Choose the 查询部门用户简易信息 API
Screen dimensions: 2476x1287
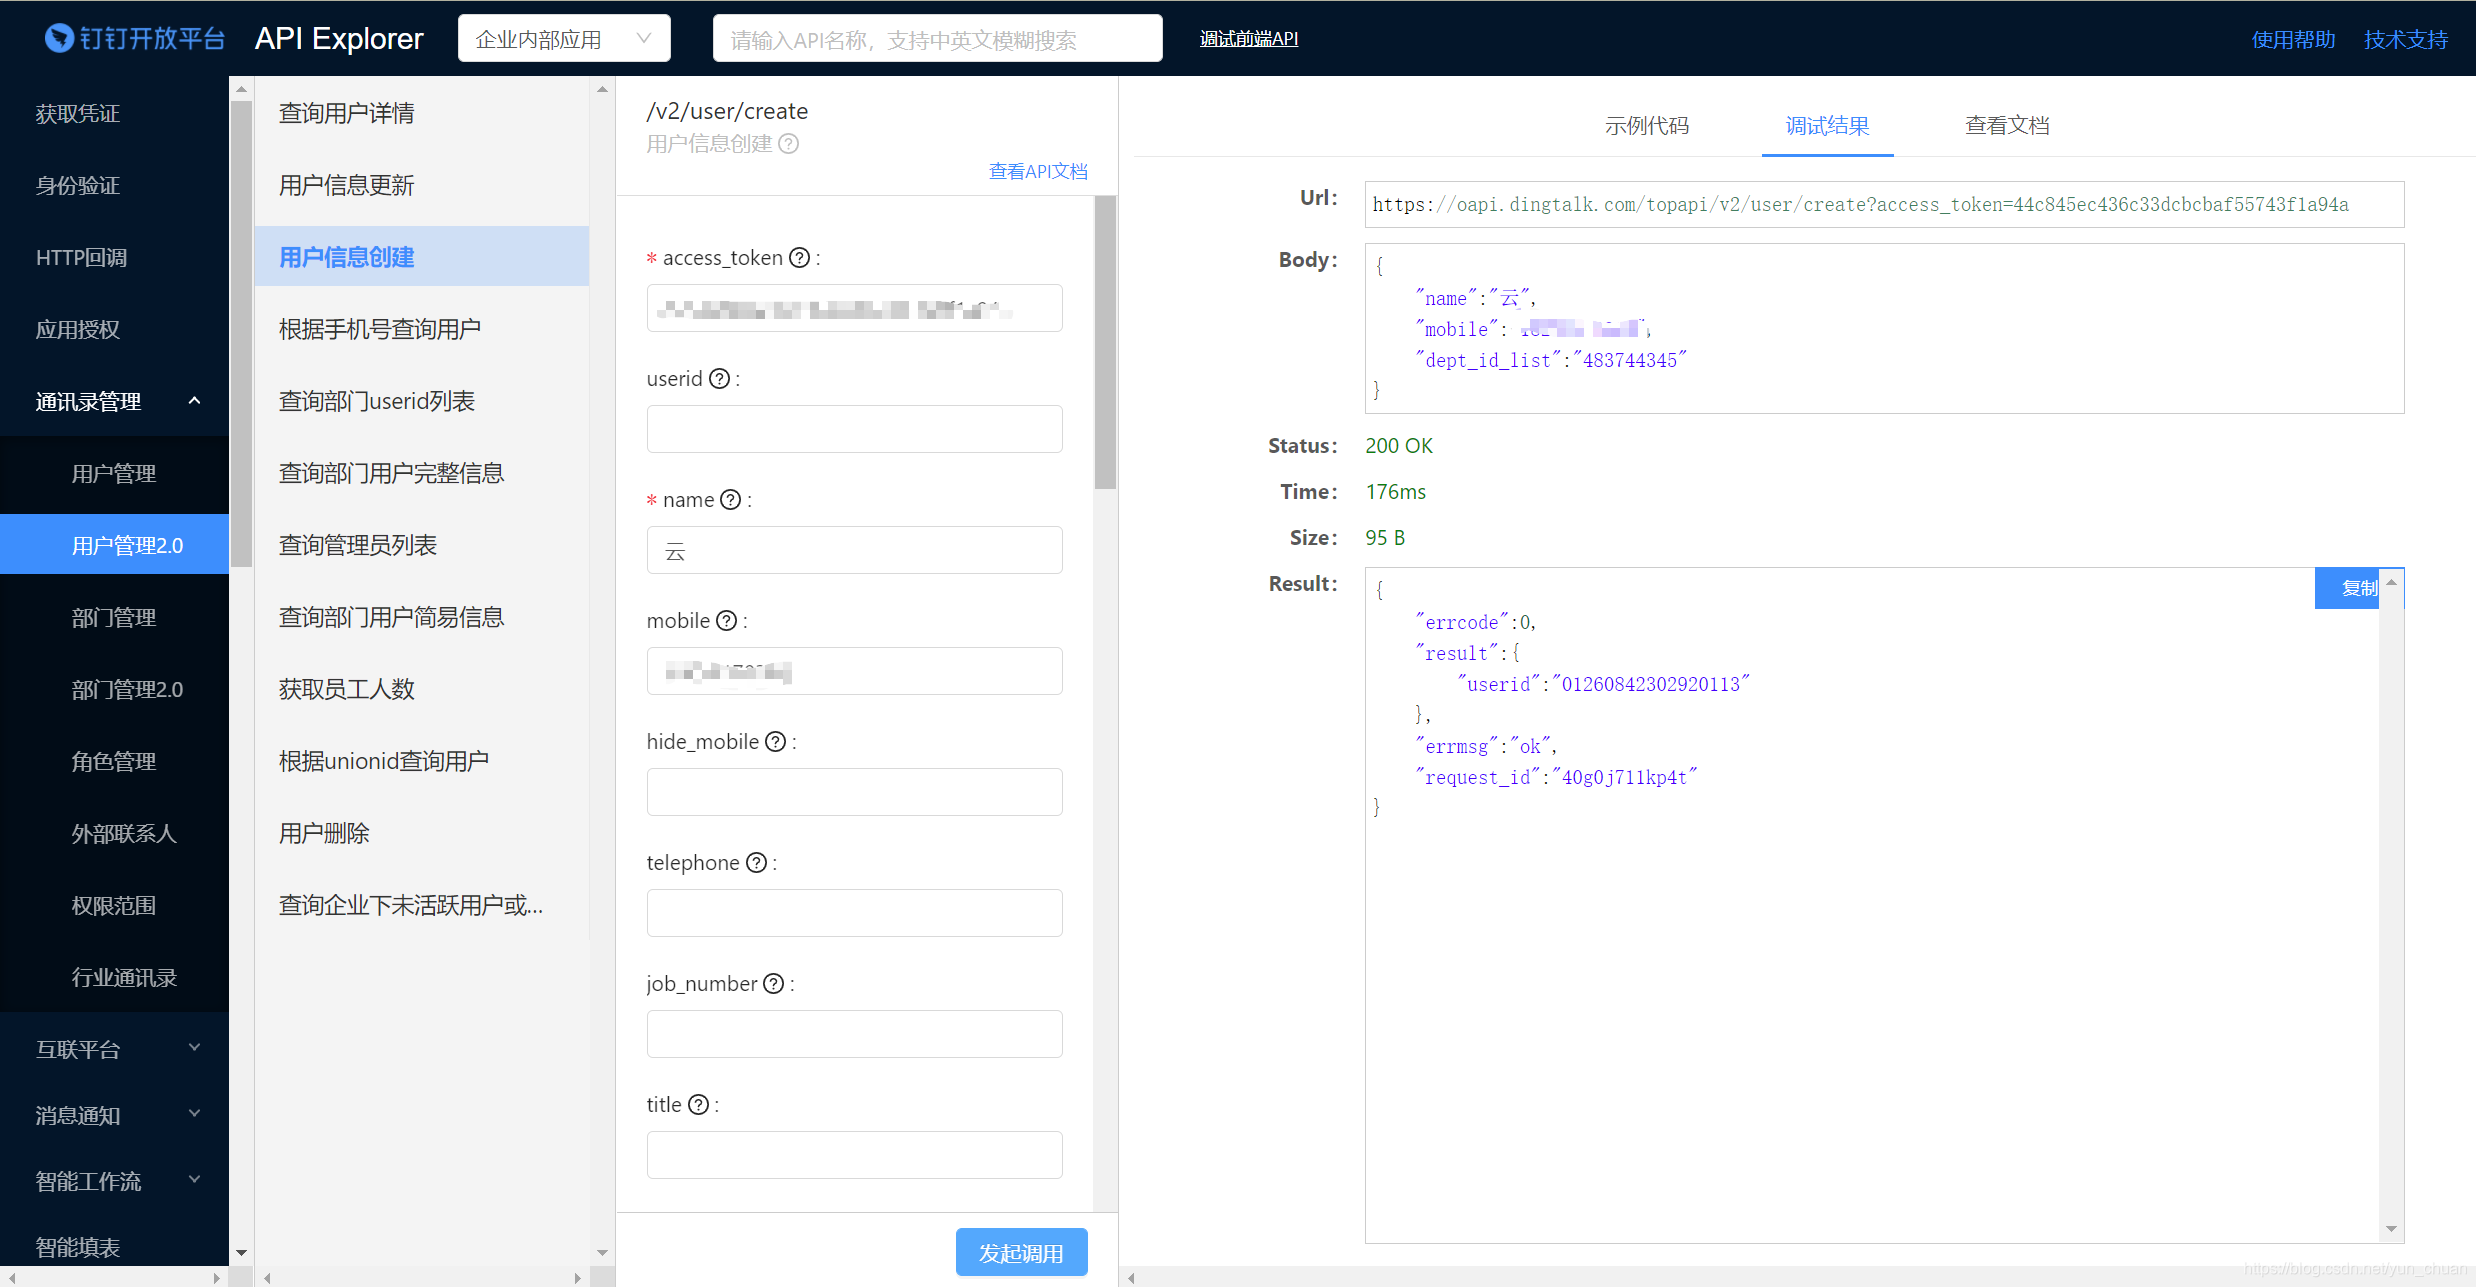tap(422, 617)
